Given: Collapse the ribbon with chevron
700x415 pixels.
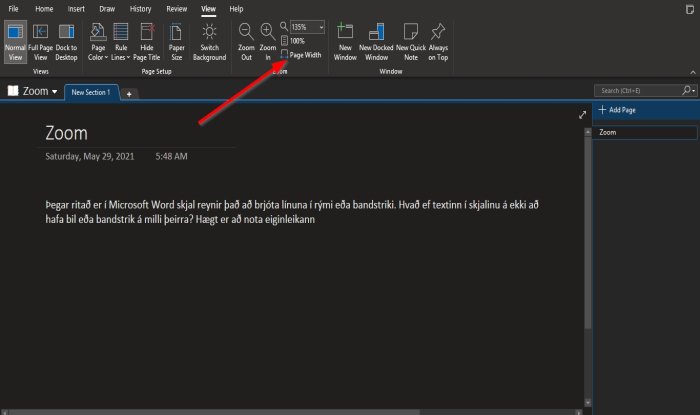Looking at the screenshot, I should [692, 72].
